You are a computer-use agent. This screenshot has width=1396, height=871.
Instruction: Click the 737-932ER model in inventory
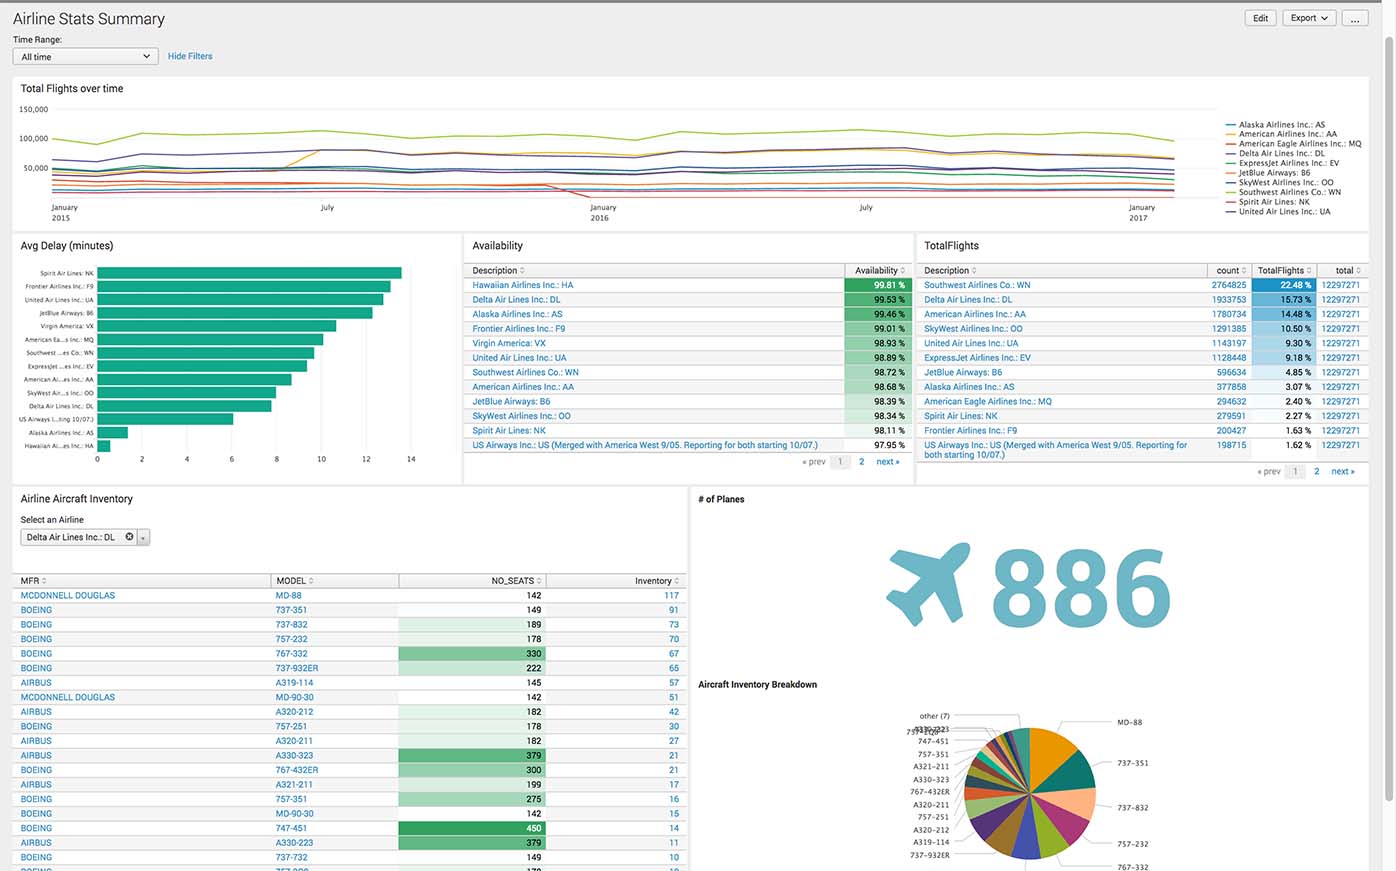click(x=297, y=668)
